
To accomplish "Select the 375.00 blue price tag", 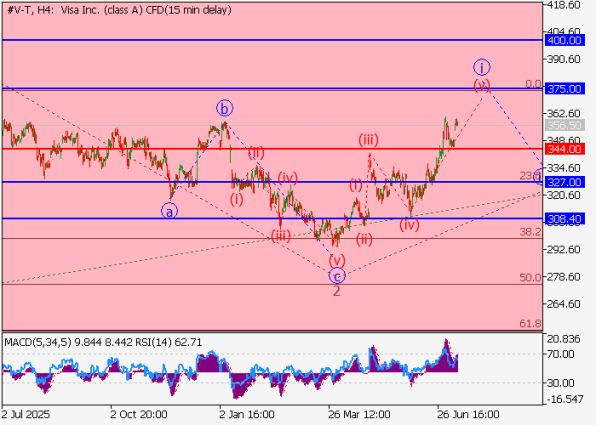I will click(x=564, y=89).
